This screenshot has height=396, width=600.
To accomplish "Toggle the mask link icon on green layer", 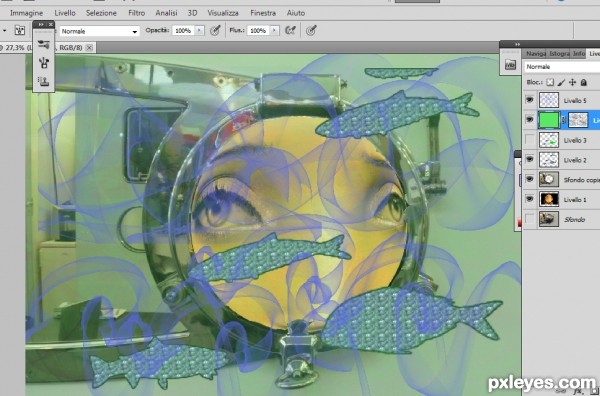I will tap(564, 120).
